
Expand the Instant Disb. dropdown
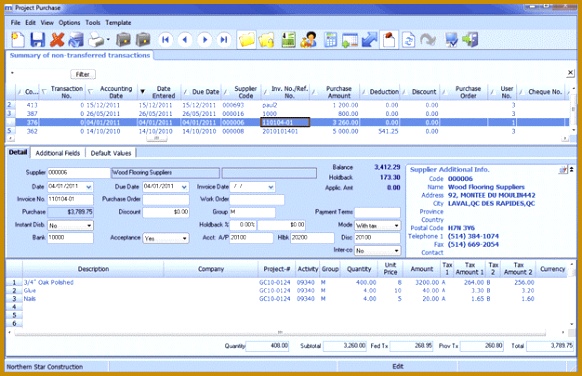[x=89, y=225]
